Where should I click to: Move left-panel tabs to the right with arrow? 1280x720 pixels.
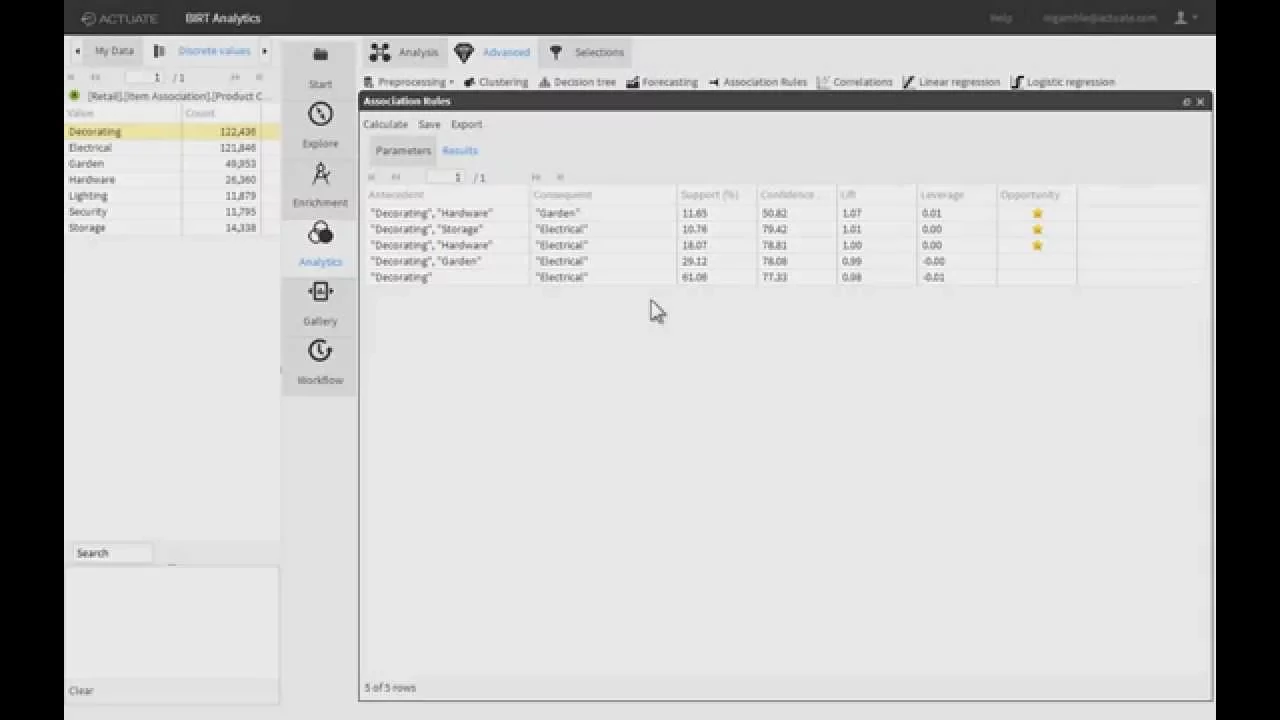click(264, 51)
